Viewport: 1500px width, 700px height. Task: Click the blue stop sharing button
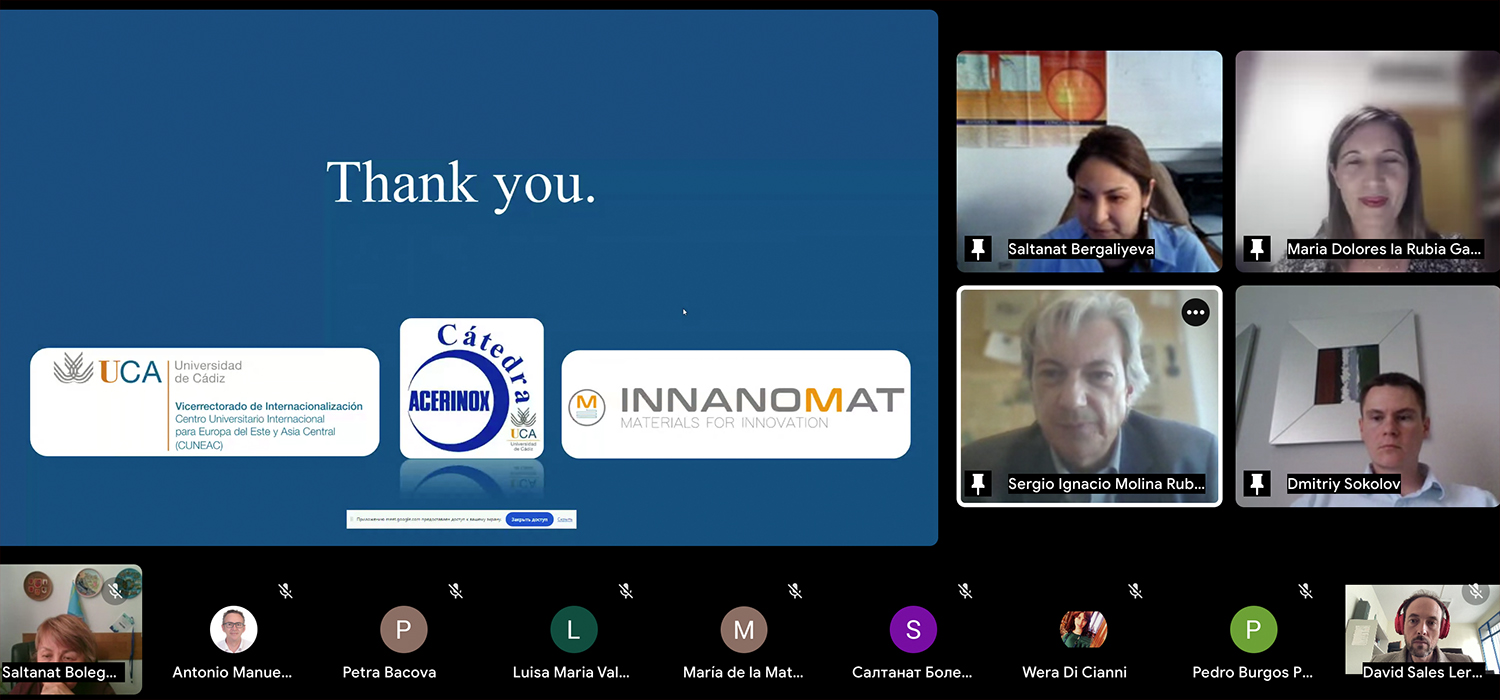click(529, 519)
